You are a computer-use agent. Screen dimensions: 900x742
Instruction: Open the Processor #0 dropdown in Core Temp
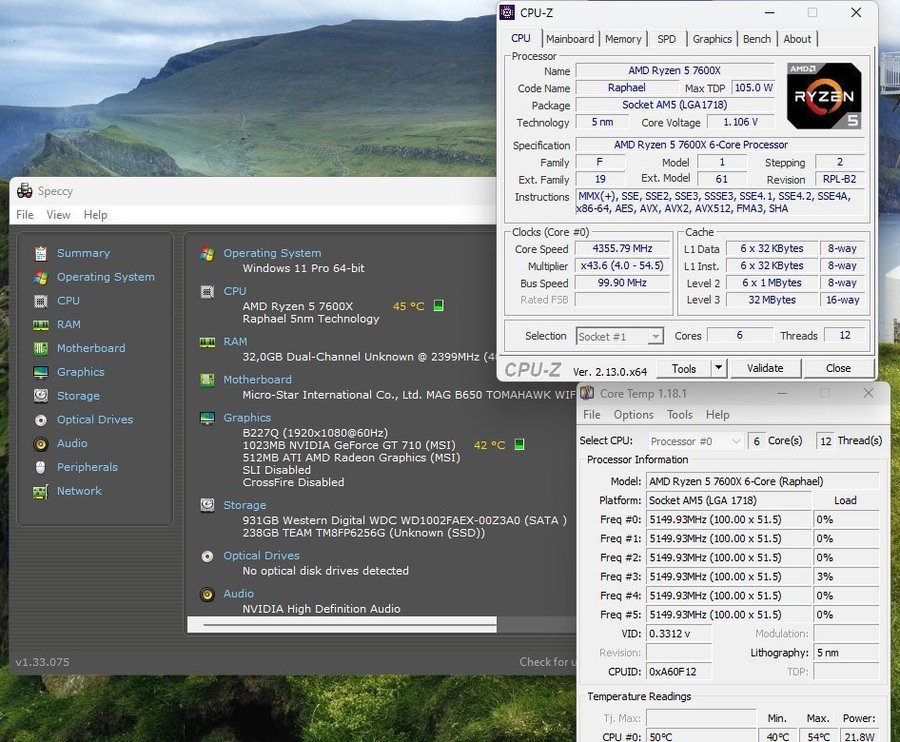pos(695,441)
